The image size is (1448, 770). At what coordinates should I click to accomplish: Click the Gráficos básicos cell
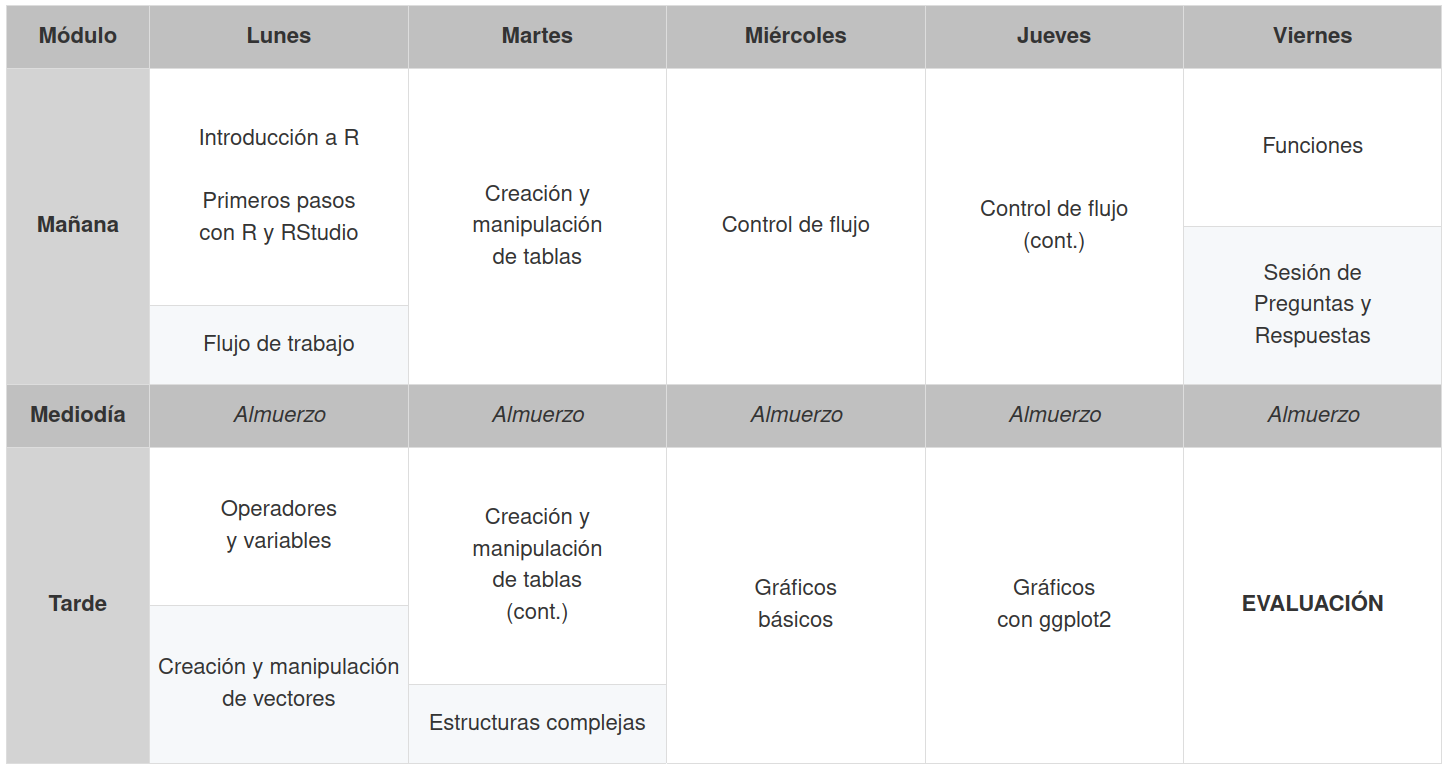point(795,604)
